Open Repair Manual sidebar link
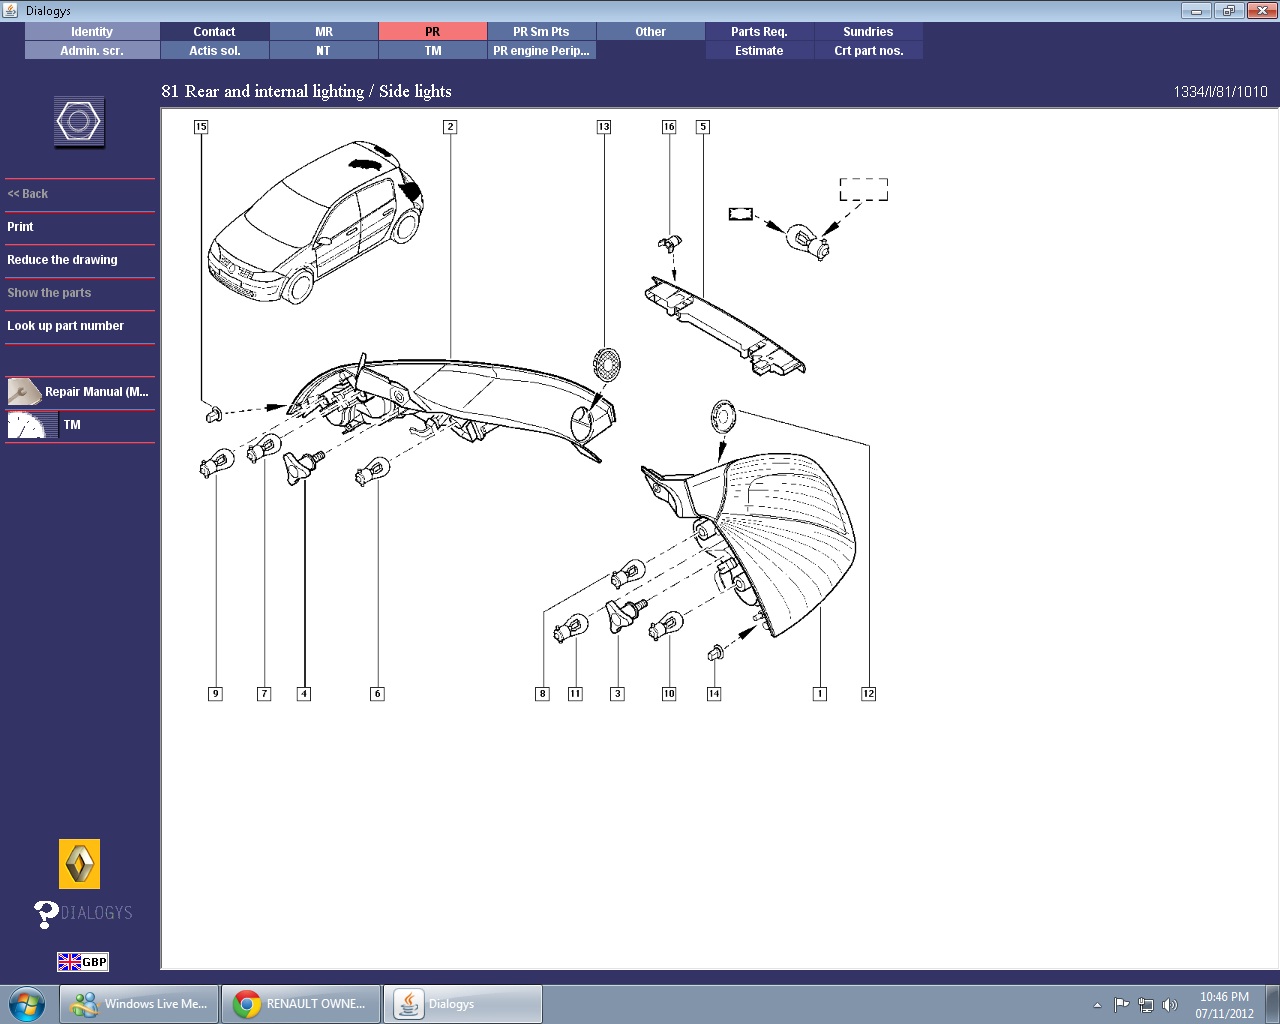 coord(96,392)
